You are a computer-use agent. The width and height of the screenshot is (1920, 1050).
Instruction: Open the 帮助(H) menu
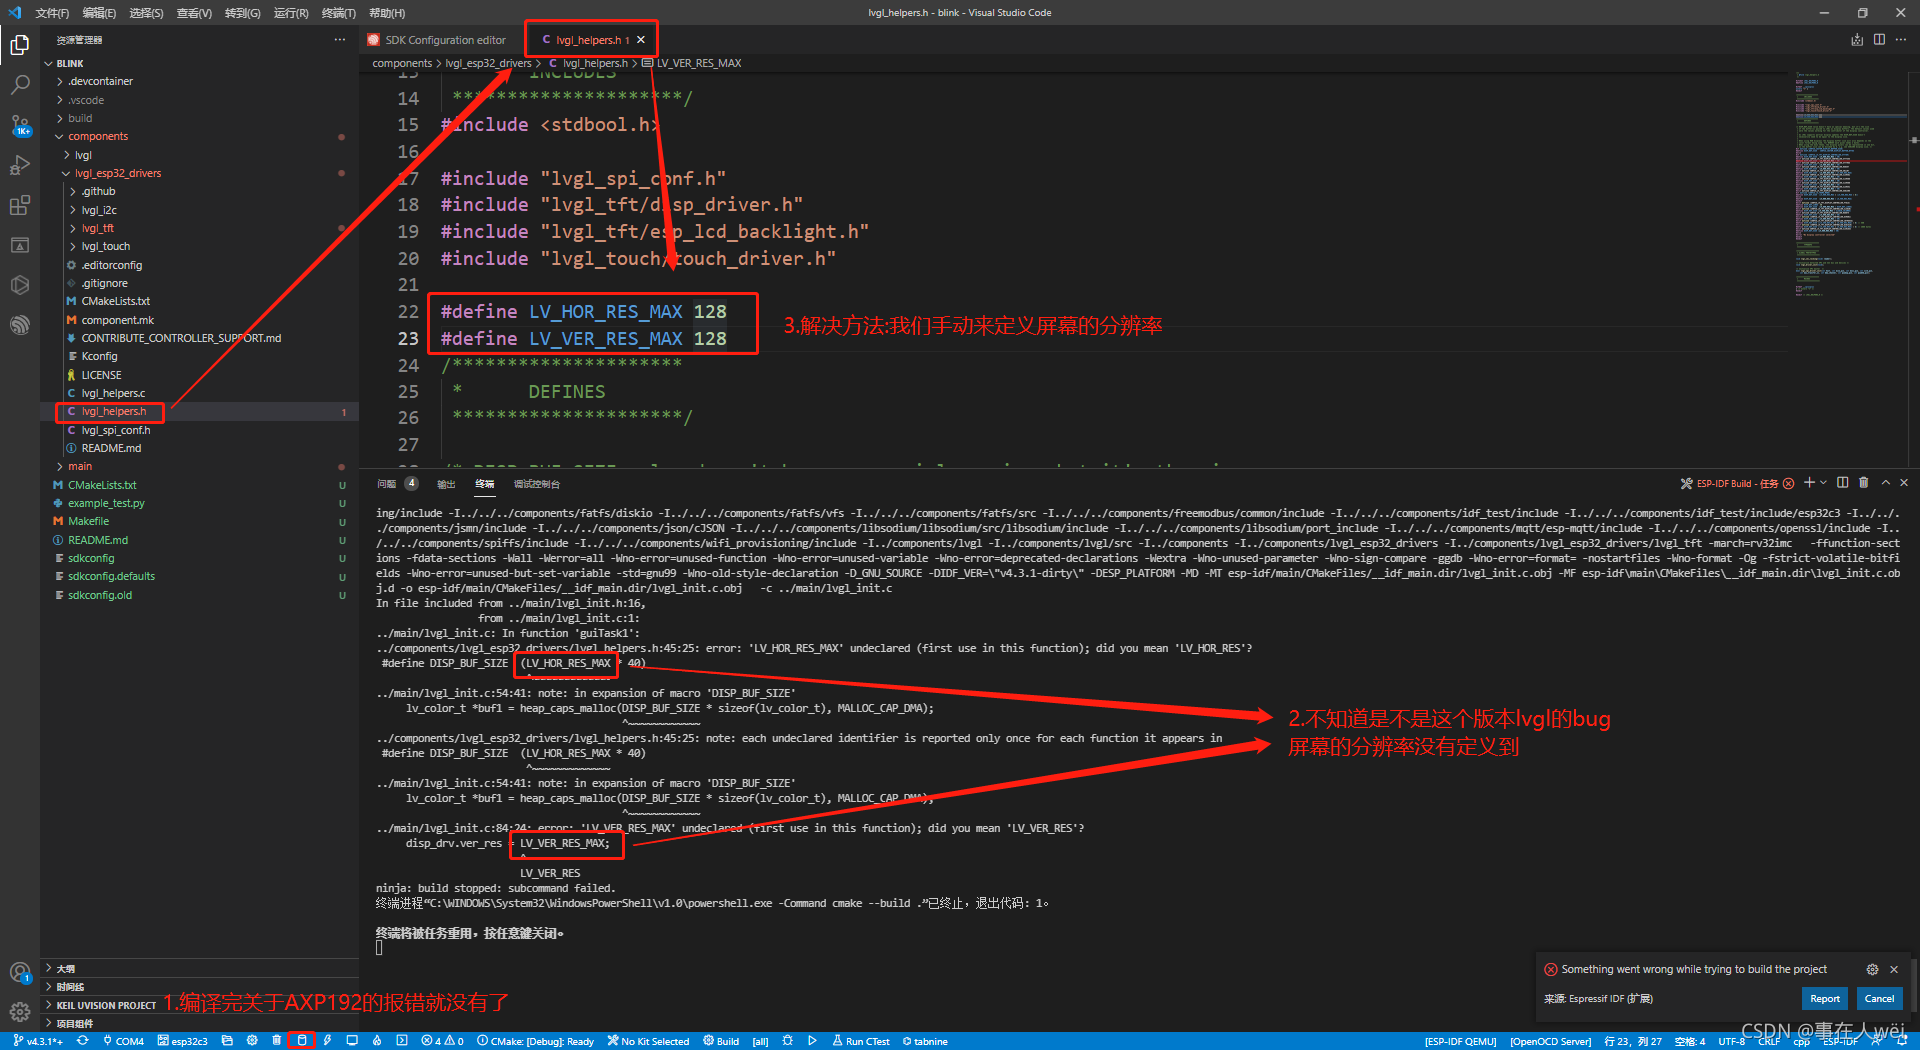pyautogui.click(x=387, y=13)
